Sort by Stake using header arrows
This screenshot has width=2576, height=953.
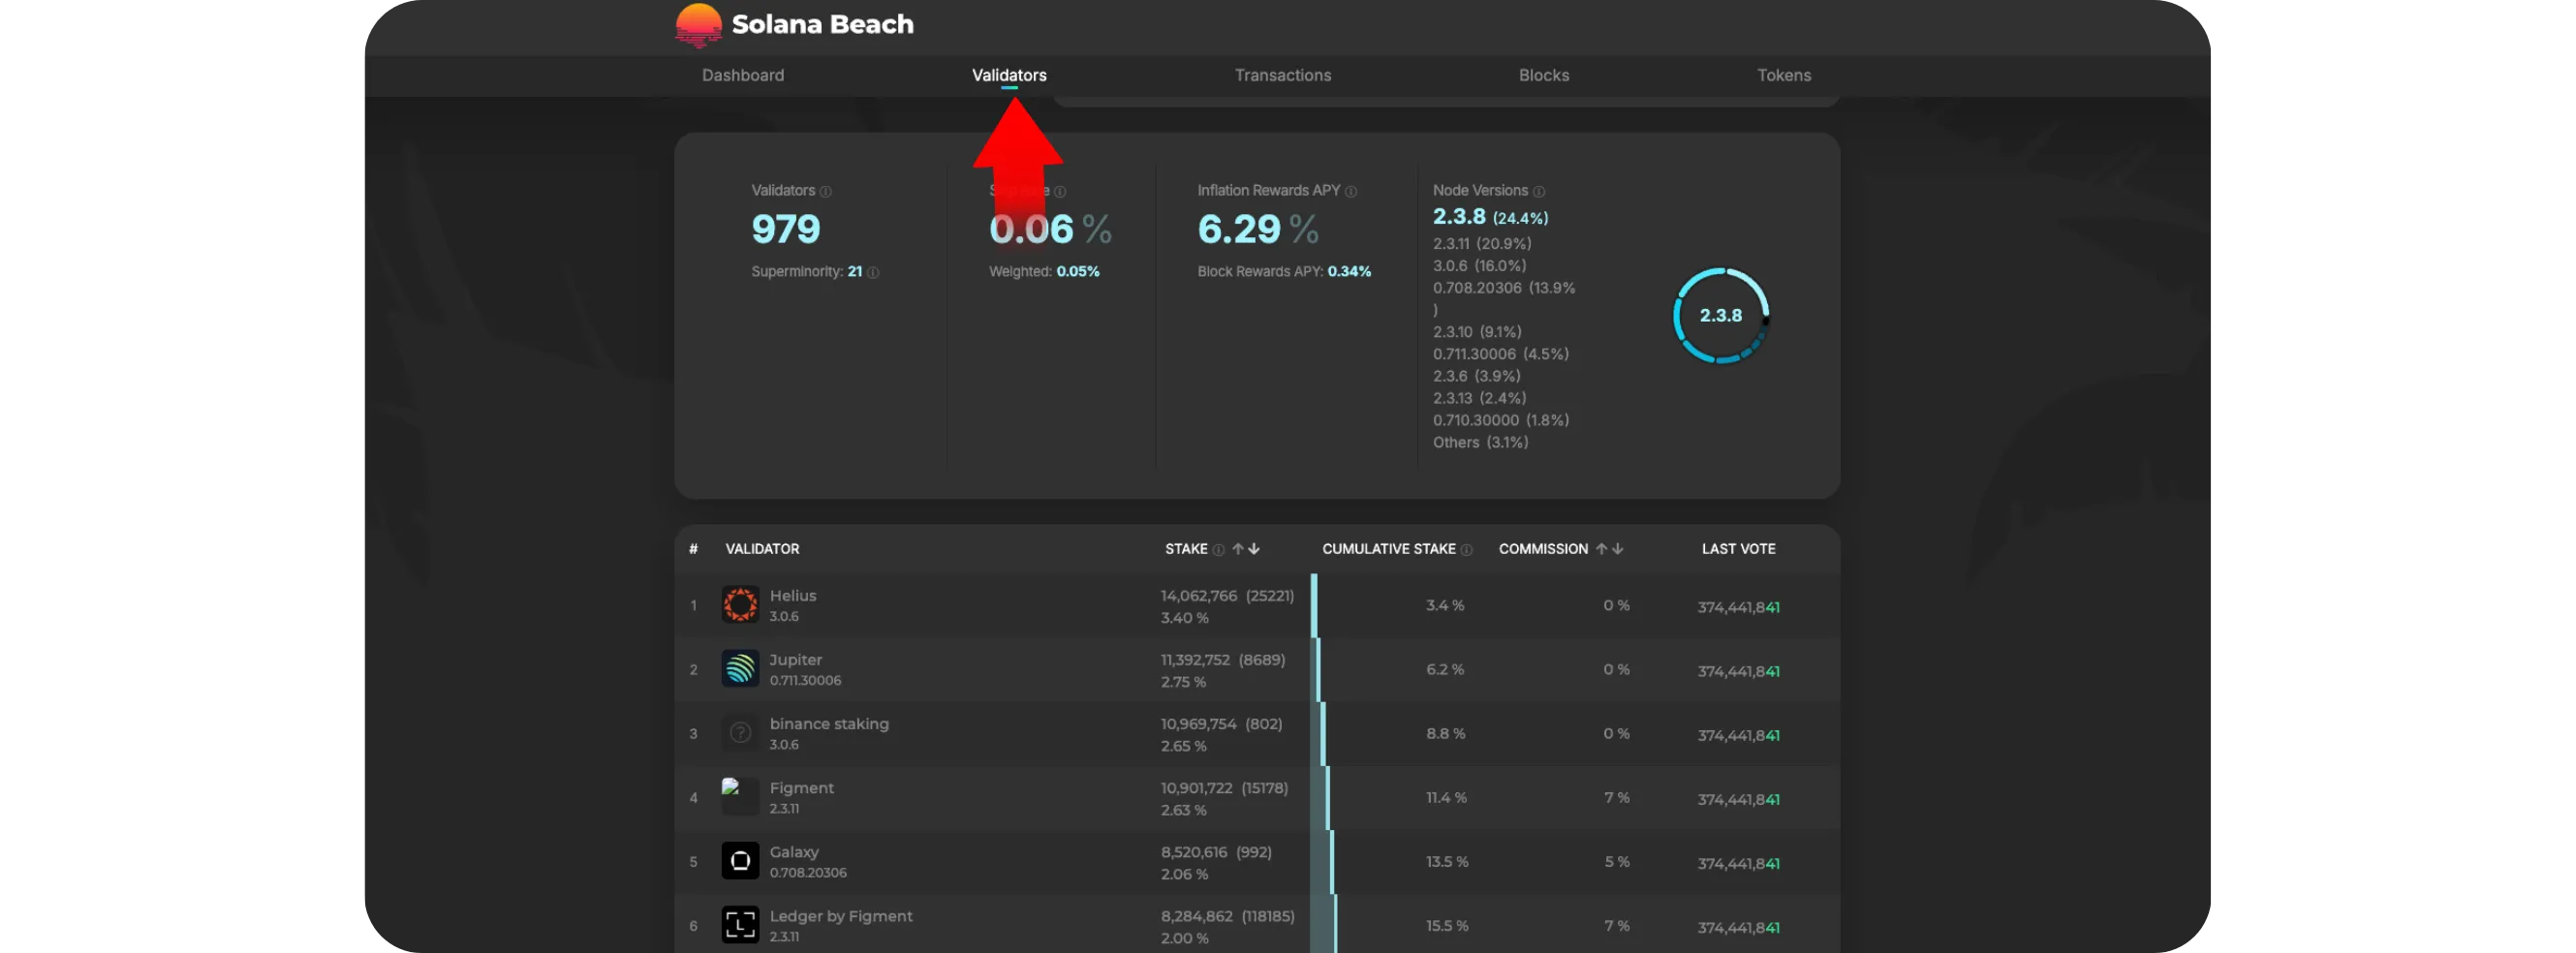pyautogui.click(x=1246, y=549)
